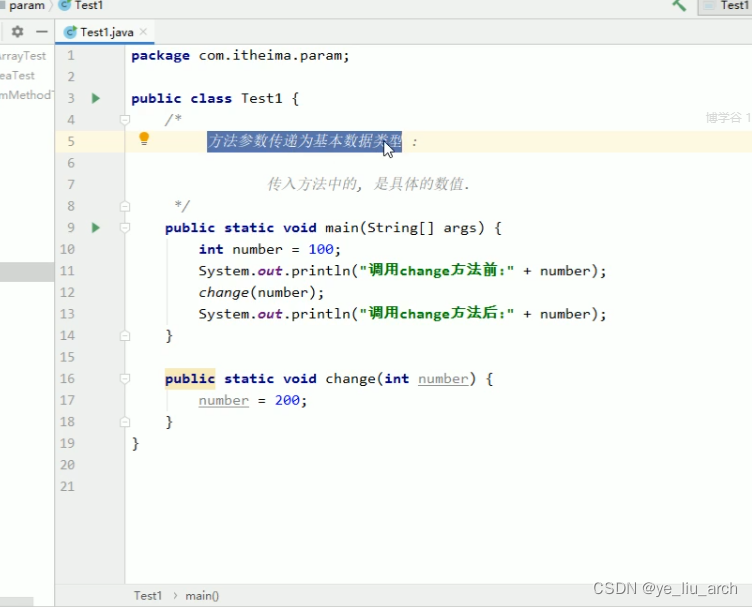Click the change(number) call on line 12
This screenshot has width=752, height=607.
pyautogui.click(x=261, y=292)
